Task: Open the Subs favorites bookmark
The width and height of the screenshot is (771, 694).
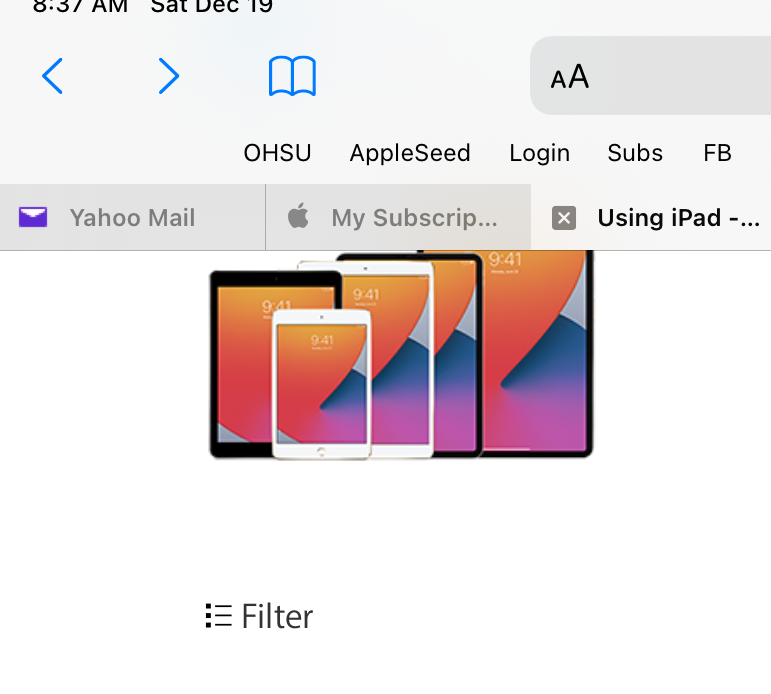Action: pyautogui.click(x=635, y=153)
